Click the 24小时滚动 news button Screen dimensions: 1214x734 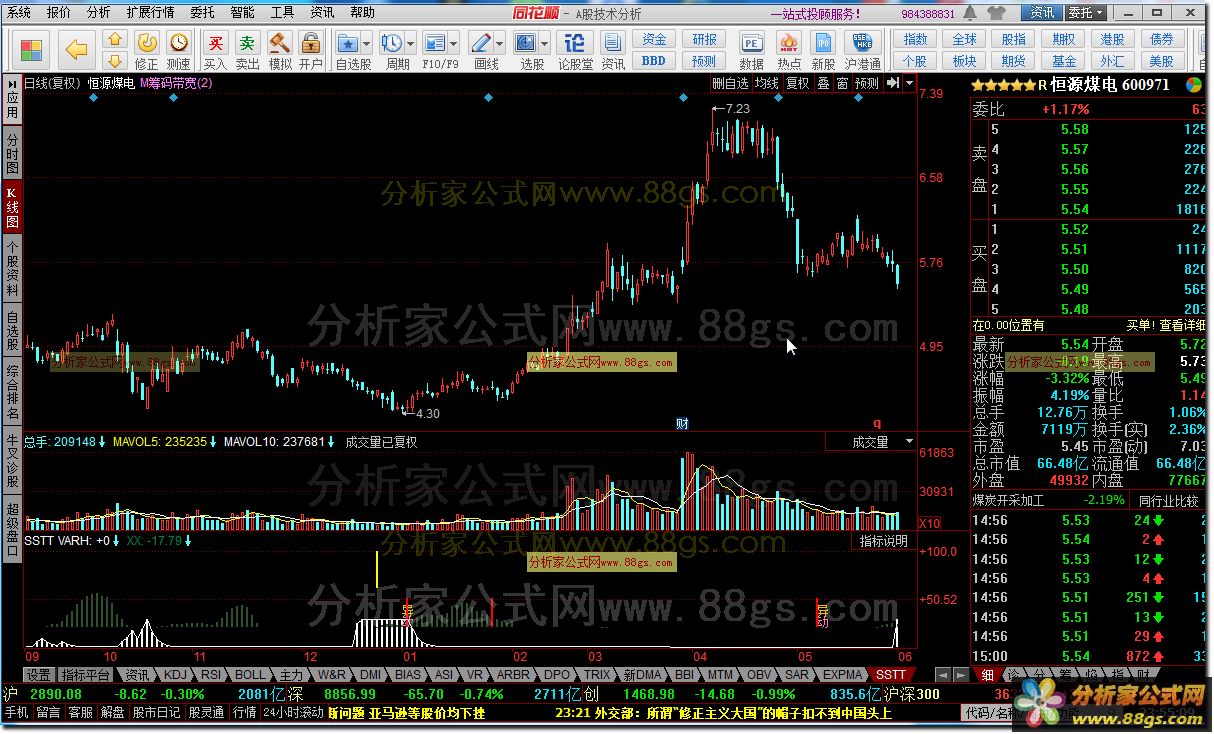[294, 713]
